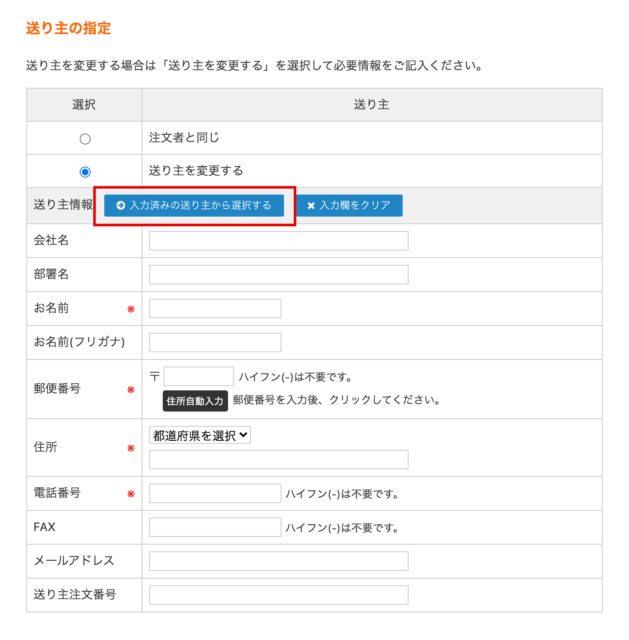Viewport: 629px width, 640px height.
Task: Click the 選択 column header
Action: 84,105
